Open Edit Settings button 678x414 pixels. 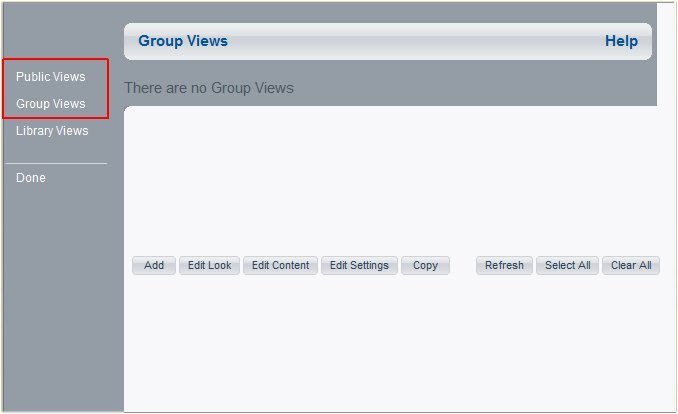coord(359,265)
